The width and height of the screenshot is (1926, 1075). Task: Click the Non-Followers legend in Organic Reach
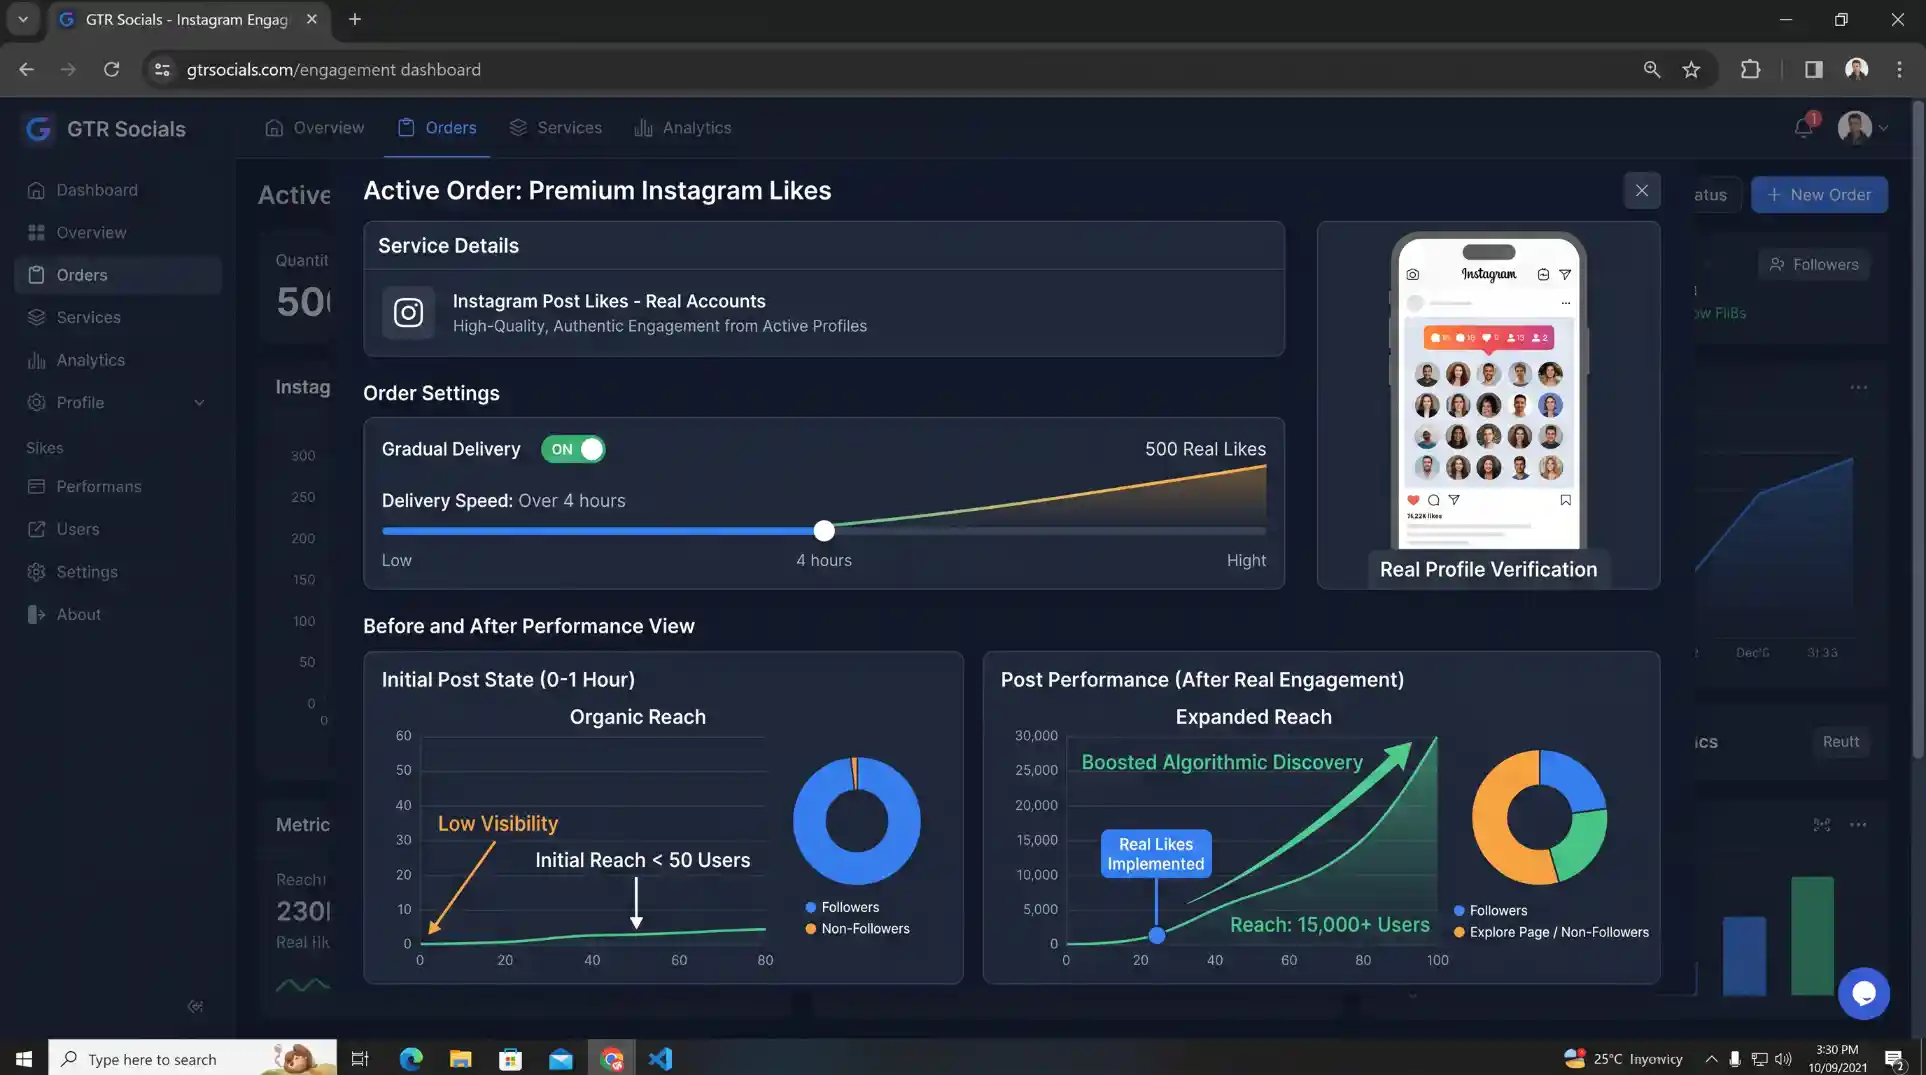tap(857, 929)
